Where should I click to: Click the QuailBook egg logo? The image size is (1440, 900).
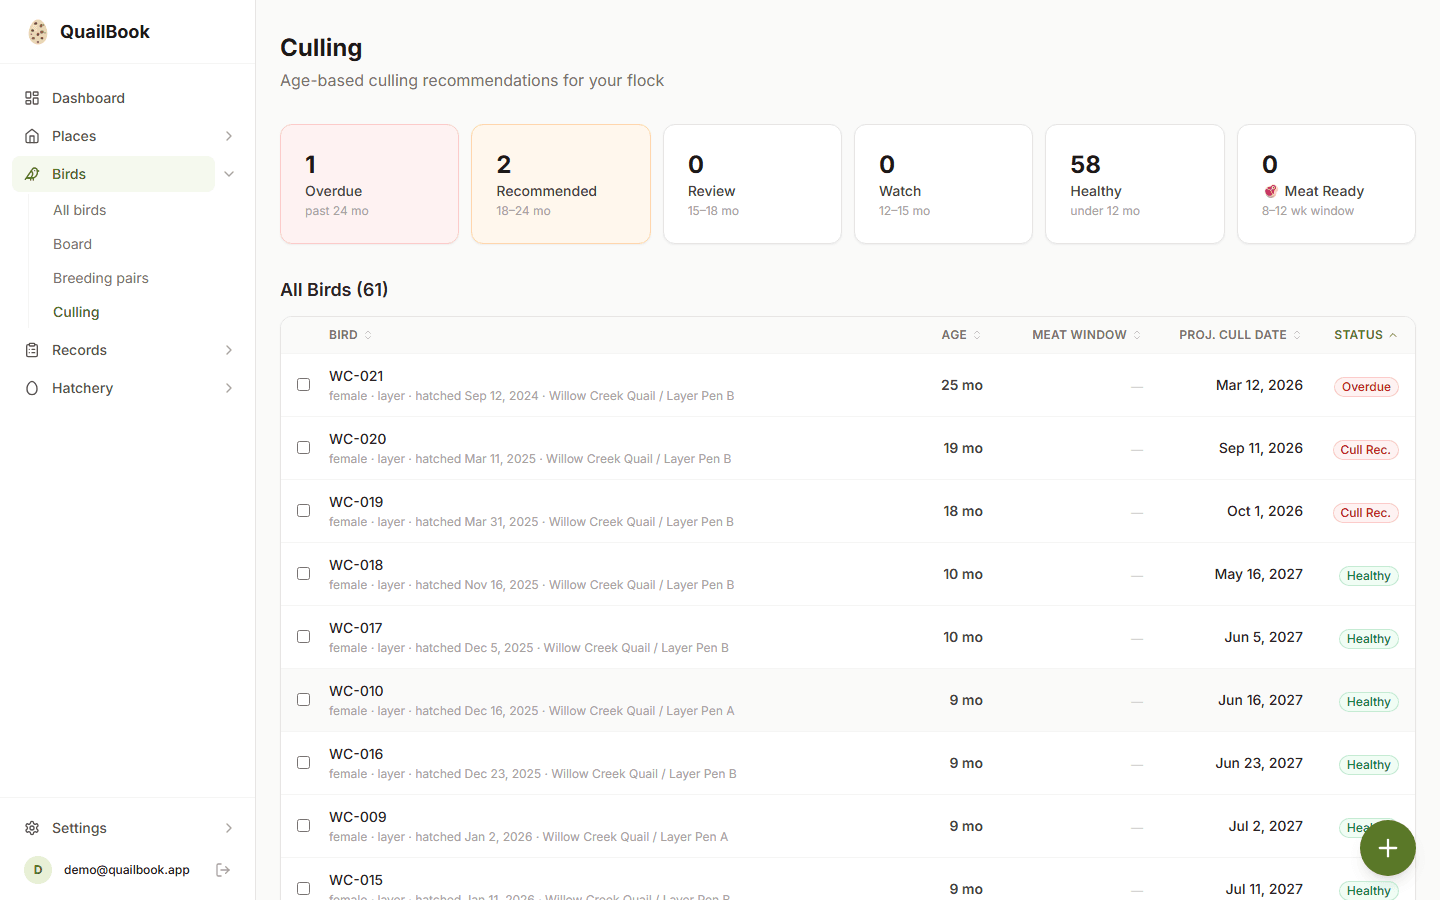click(38, 32)
